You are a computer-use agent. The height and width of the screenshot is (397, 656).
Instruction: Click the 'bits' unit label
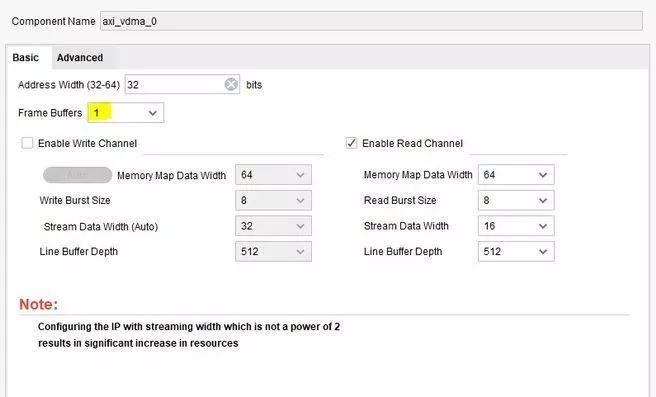(254, 85)
